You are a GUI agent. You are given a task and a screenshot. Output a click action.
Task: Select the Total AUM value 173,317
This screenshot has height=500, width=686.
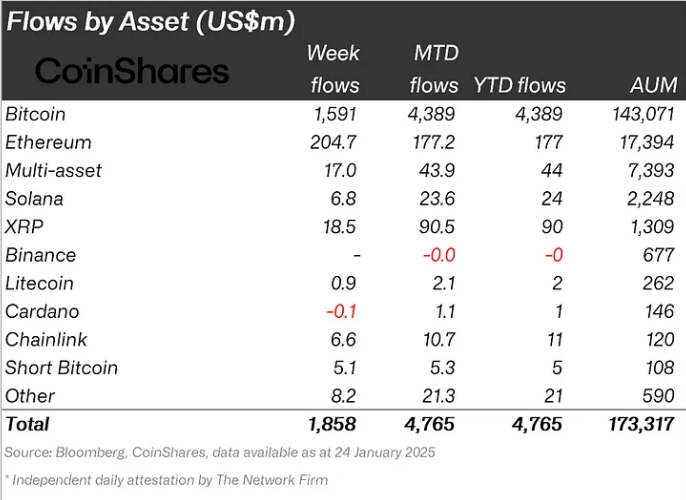[641, 424]
